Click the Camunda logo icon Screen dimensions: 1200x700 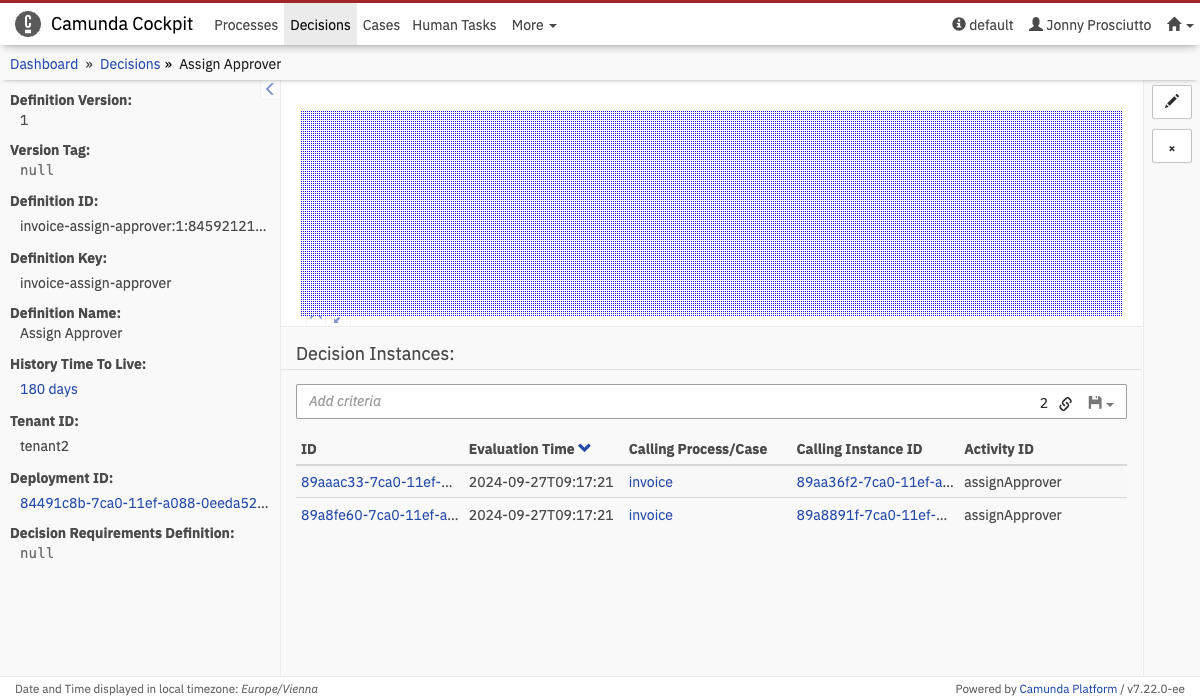(x=28, y=24)
